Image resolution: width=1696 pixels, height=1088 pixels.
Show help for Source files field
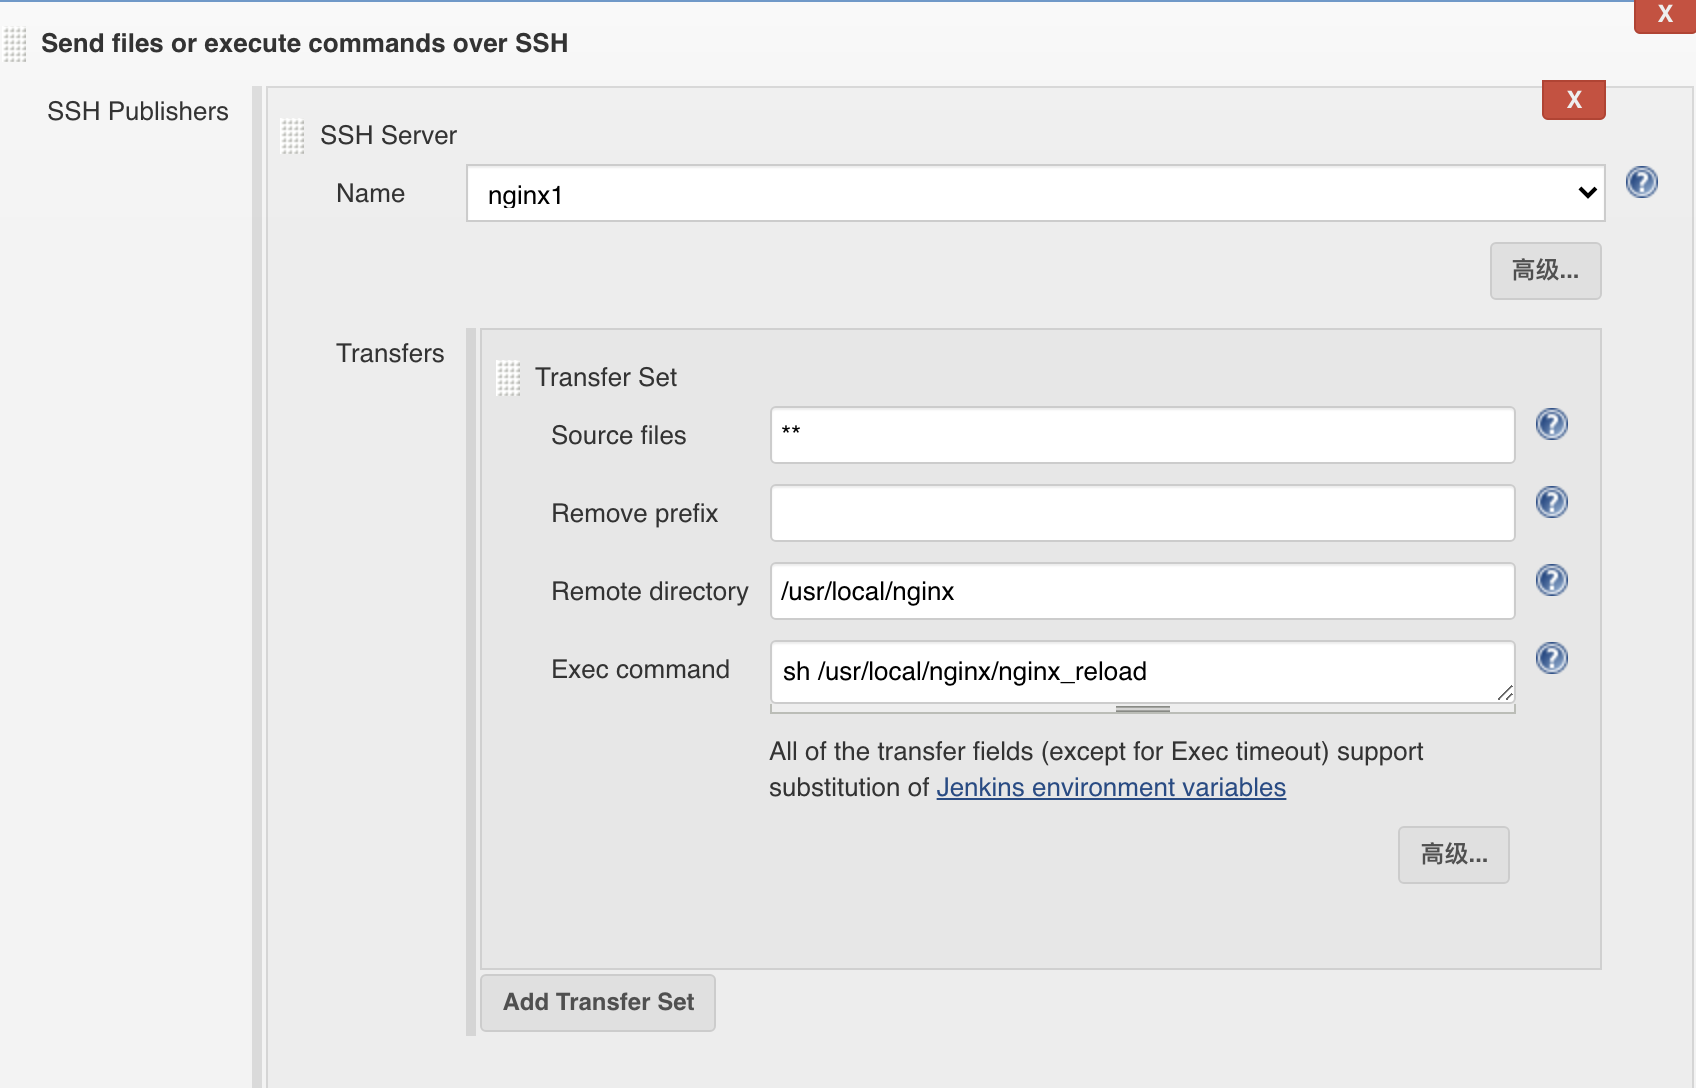pos(1551,424)
